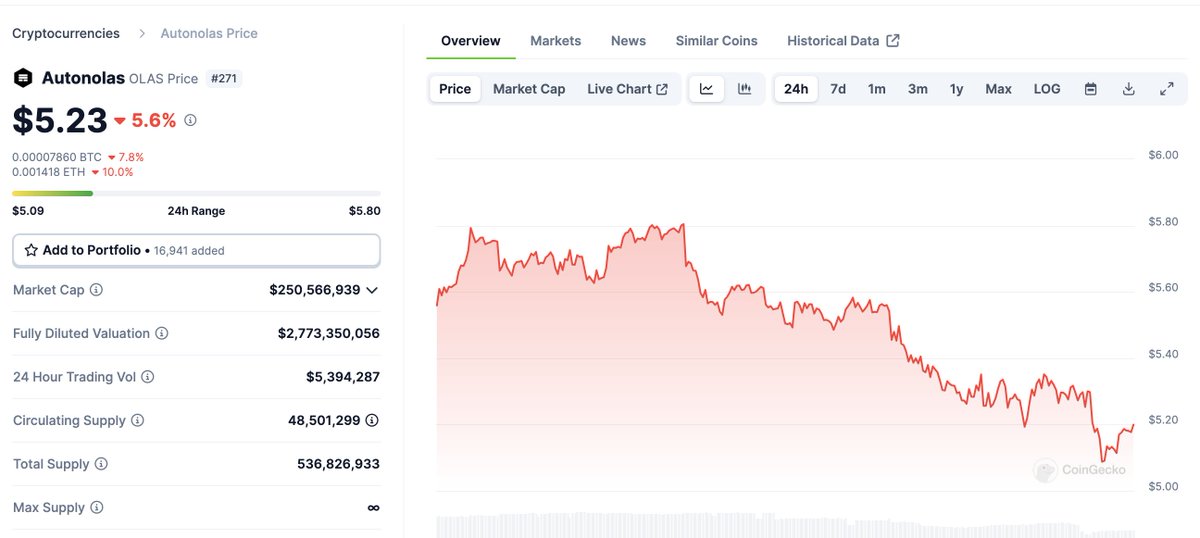The width and height of the screenshot is (1200, 538).
Task: Click the $5.09 range low value
Action: (28, 211)
